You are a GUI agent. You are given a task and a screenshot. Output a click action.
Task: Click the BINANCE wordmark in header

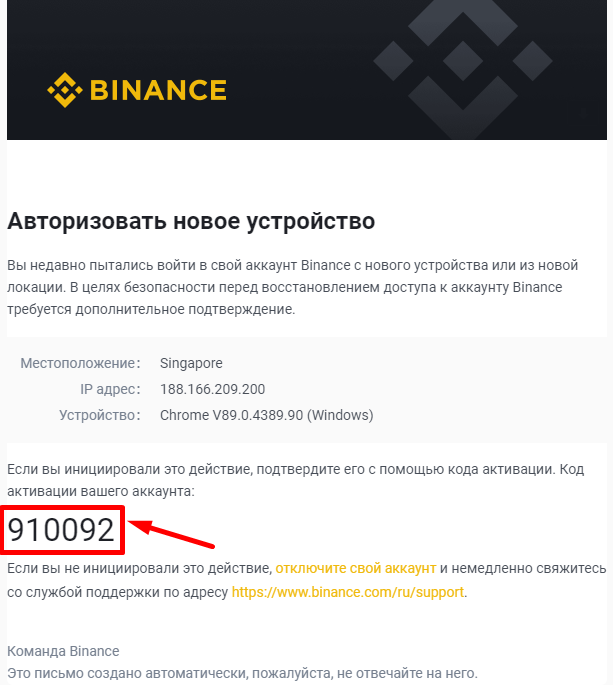tap(158, 90)
